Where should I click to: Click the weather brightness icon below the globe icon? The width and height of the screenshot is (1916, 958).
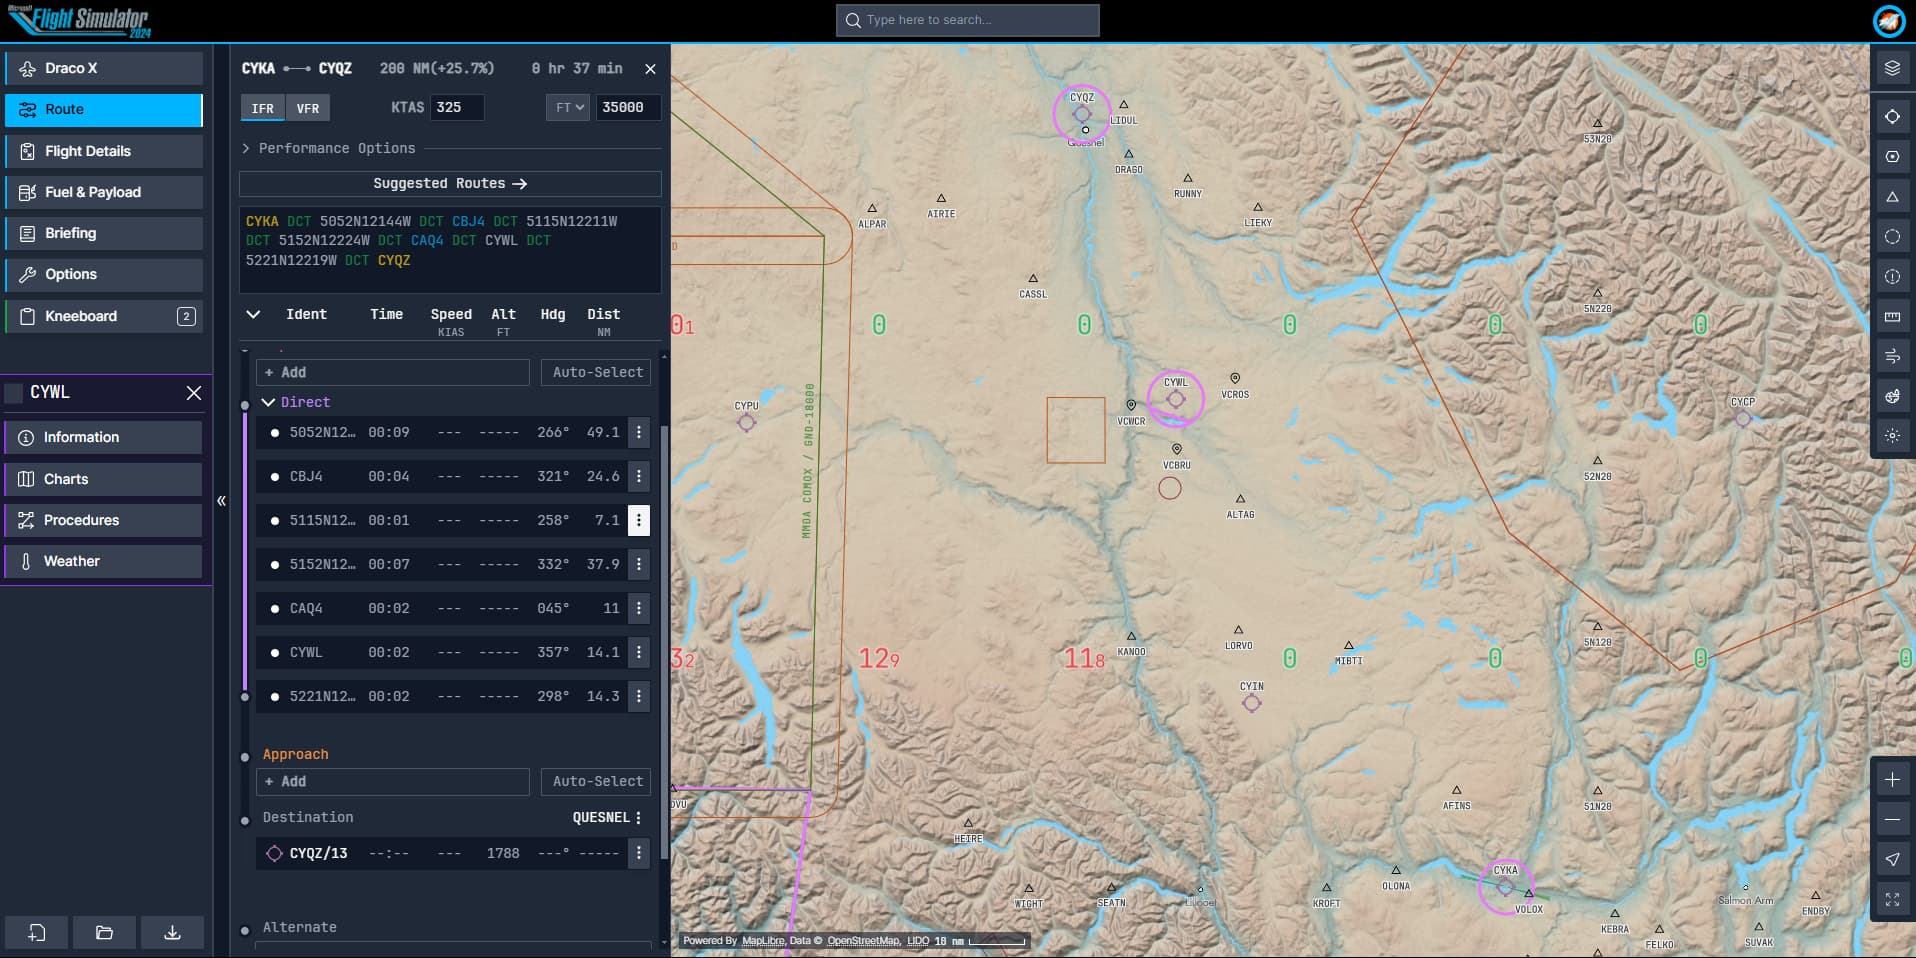pos(1891,437)
